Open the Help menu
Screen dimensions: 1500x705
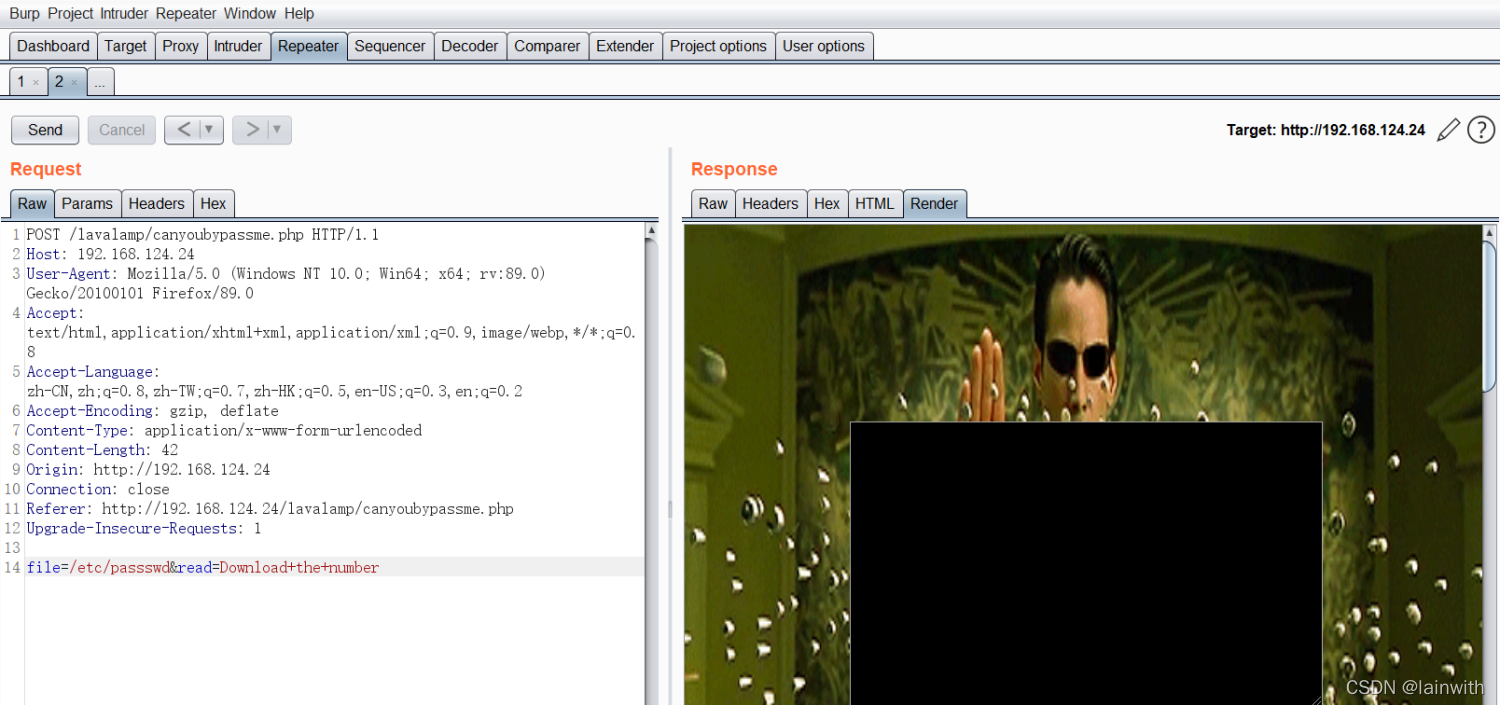tap(299, 13)
